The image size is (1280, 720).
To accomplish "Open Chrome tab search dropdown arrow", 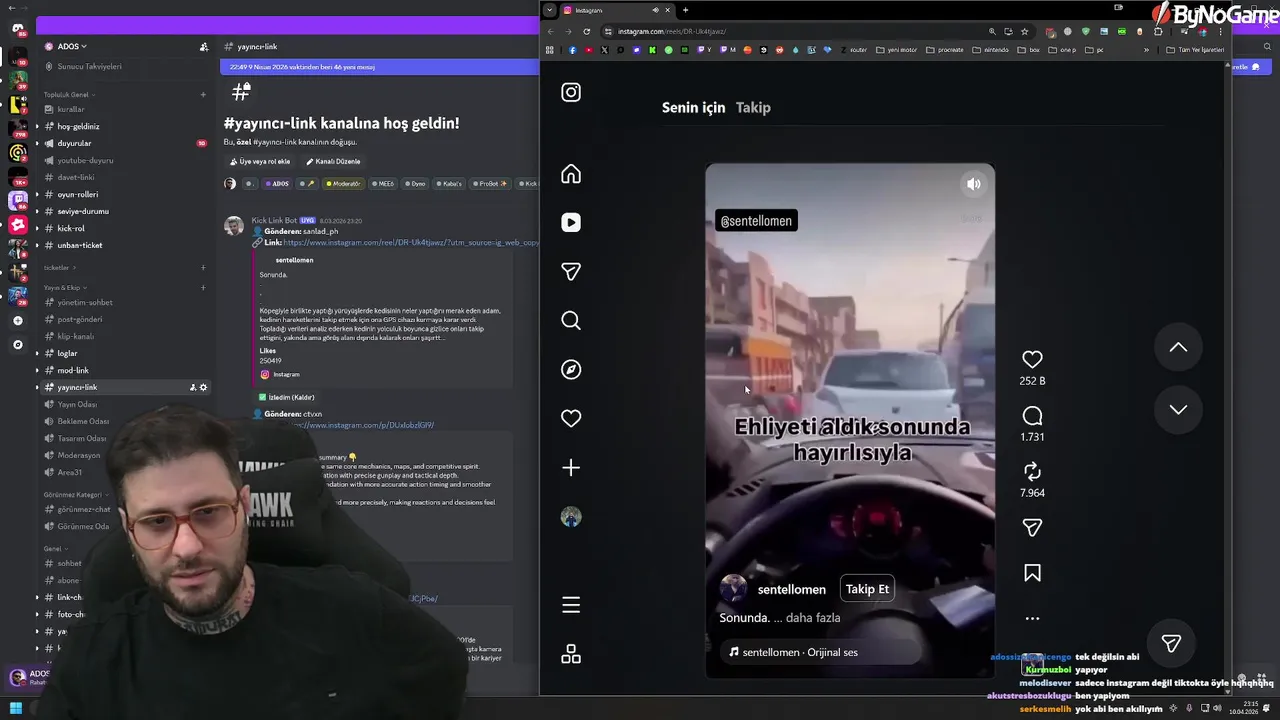I will point(549,10).
